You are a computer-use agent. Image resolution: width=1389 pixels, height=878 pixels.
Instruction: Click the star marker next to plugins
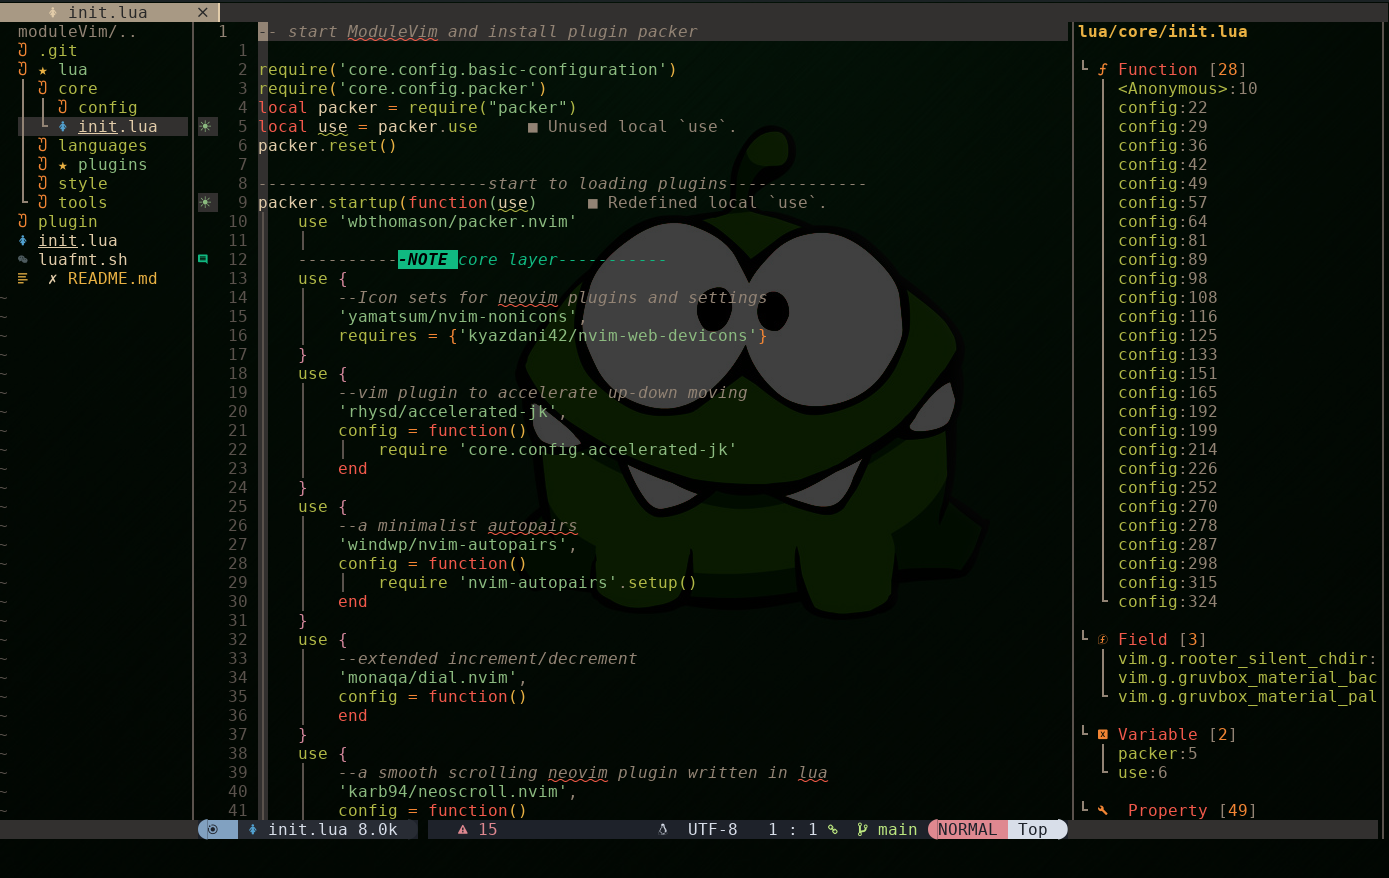point(63,165)
